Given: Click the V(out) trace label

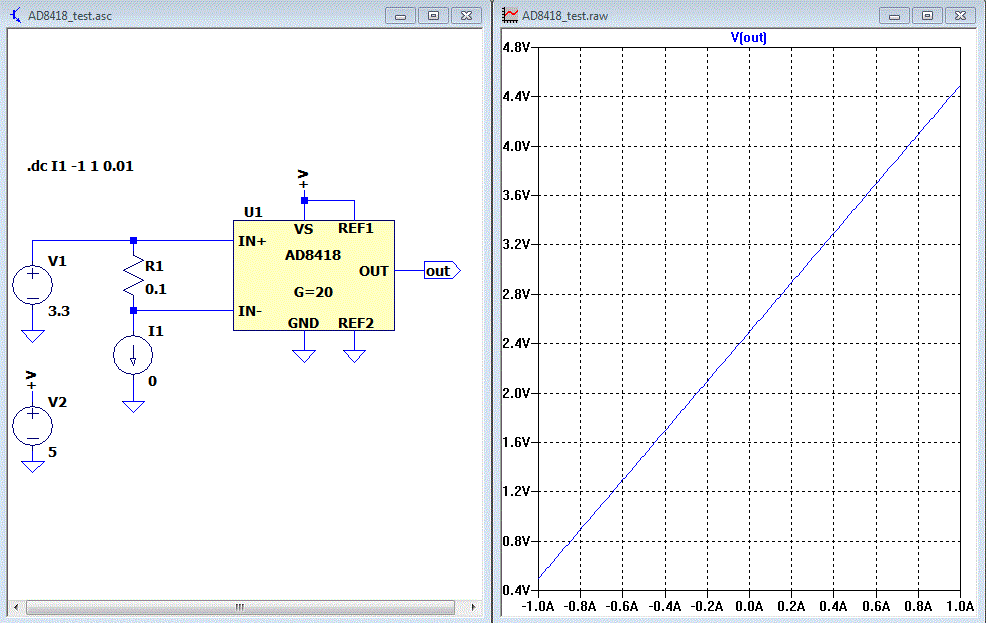Looking at the screenshot, I should pyautogui.click(x=748, y=38).
